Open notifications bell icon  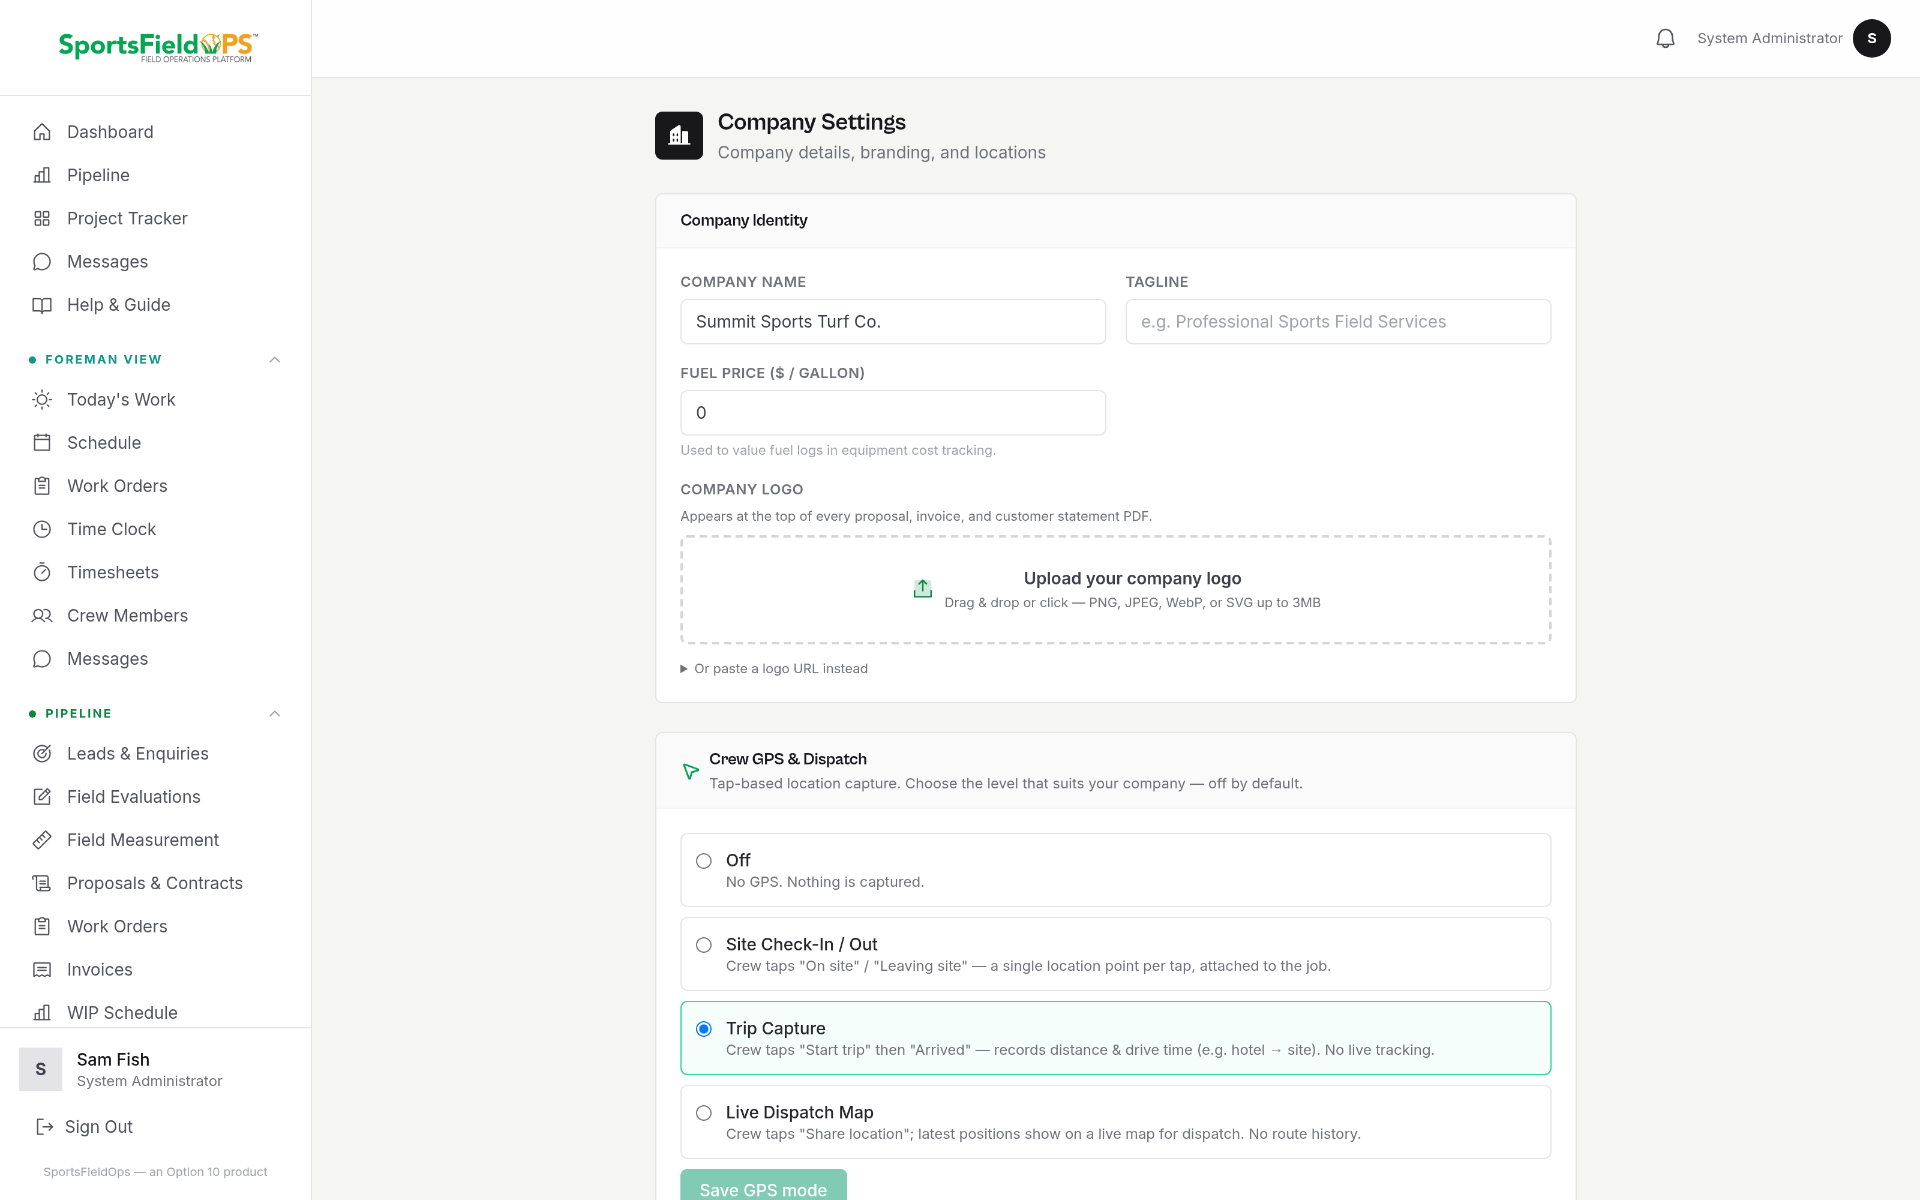tap(1665, 38)
